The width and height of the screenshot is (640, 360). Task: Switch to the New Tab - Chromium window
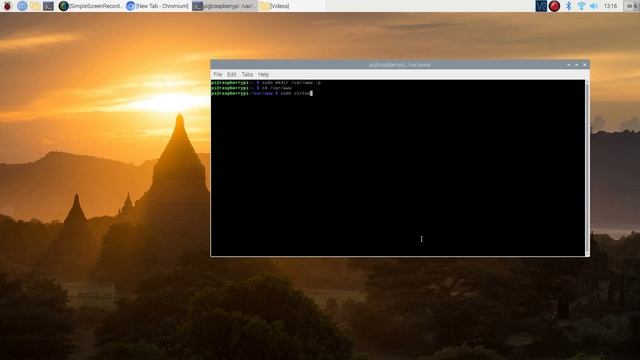click(x=158, y=6)
